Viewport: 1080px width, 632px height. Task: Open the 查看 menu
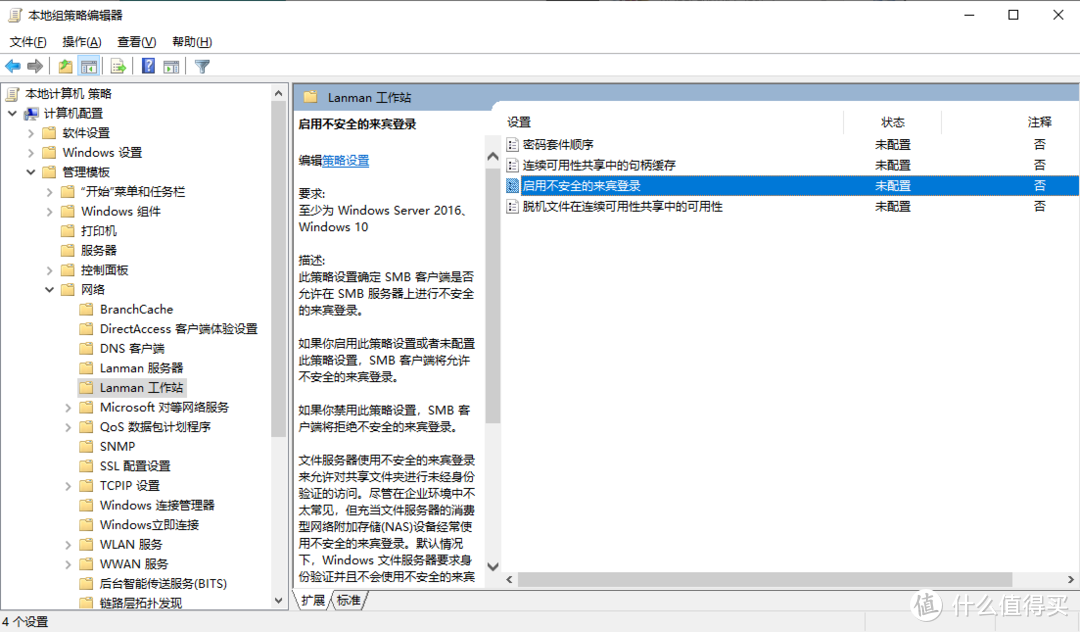pos(136,41)
